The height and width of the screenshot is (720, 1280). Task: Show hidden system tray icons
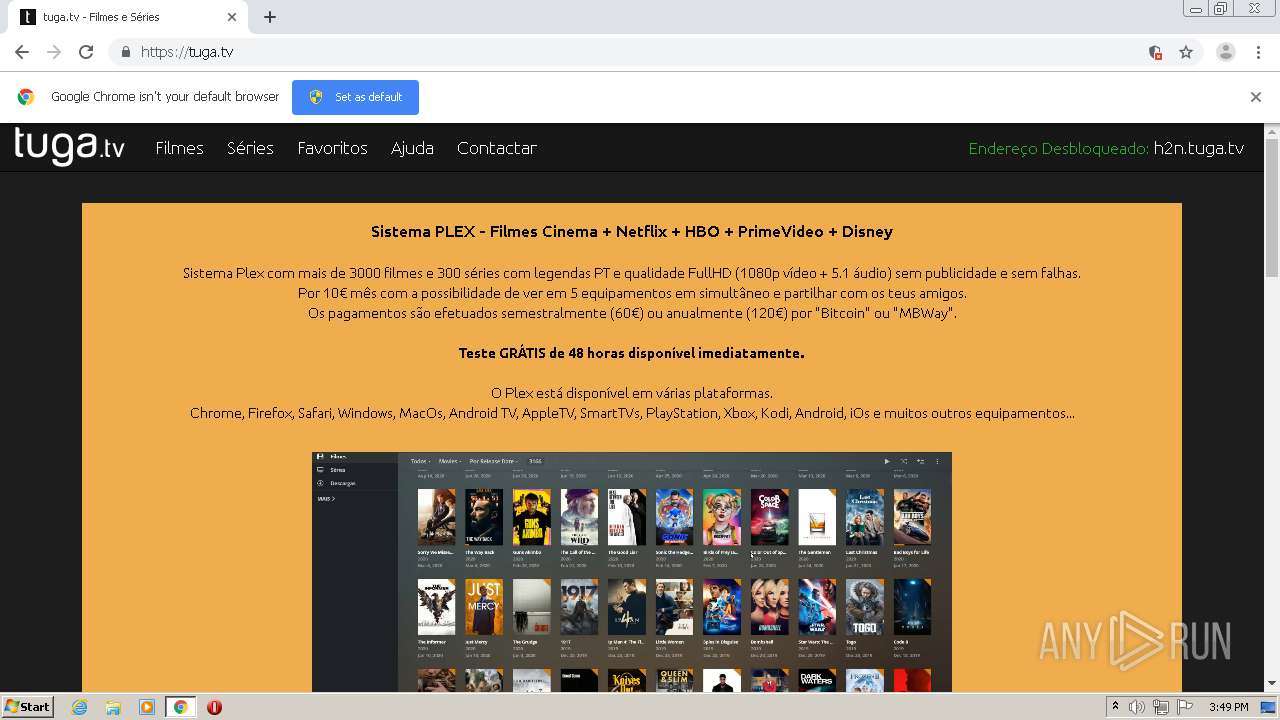[x=1115, y=707]
